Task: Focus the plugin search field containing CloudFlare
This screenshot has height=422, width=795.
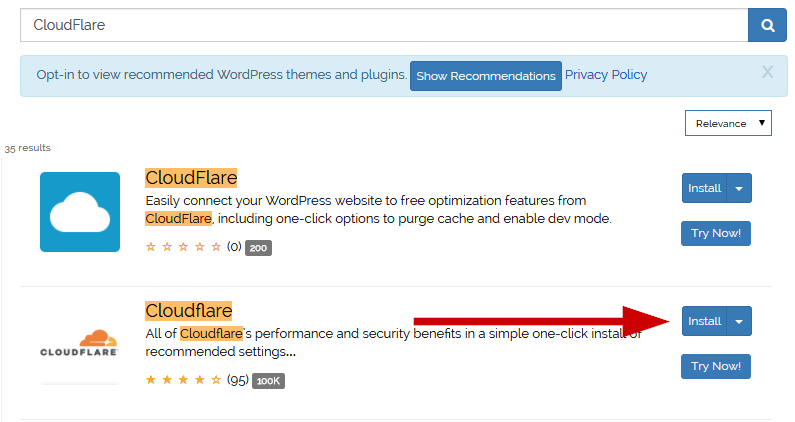Action: click(x=384, y=25)
